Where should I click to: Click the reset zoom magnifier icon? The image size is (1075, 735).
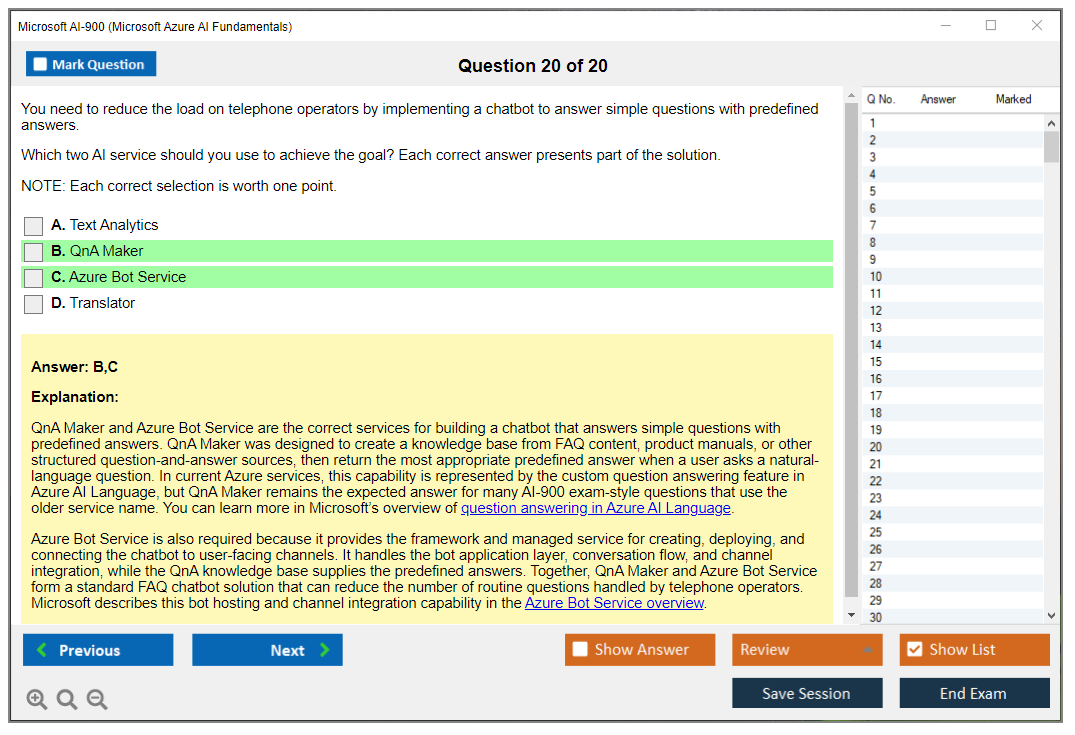[67, 699]
